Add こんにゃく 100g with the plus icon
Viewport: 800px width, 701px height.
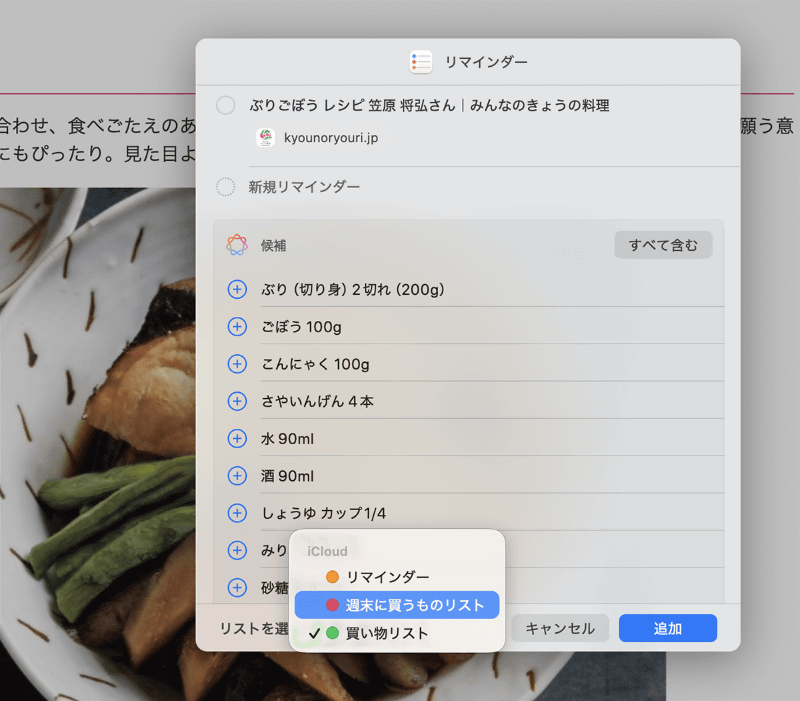[237, 364]
